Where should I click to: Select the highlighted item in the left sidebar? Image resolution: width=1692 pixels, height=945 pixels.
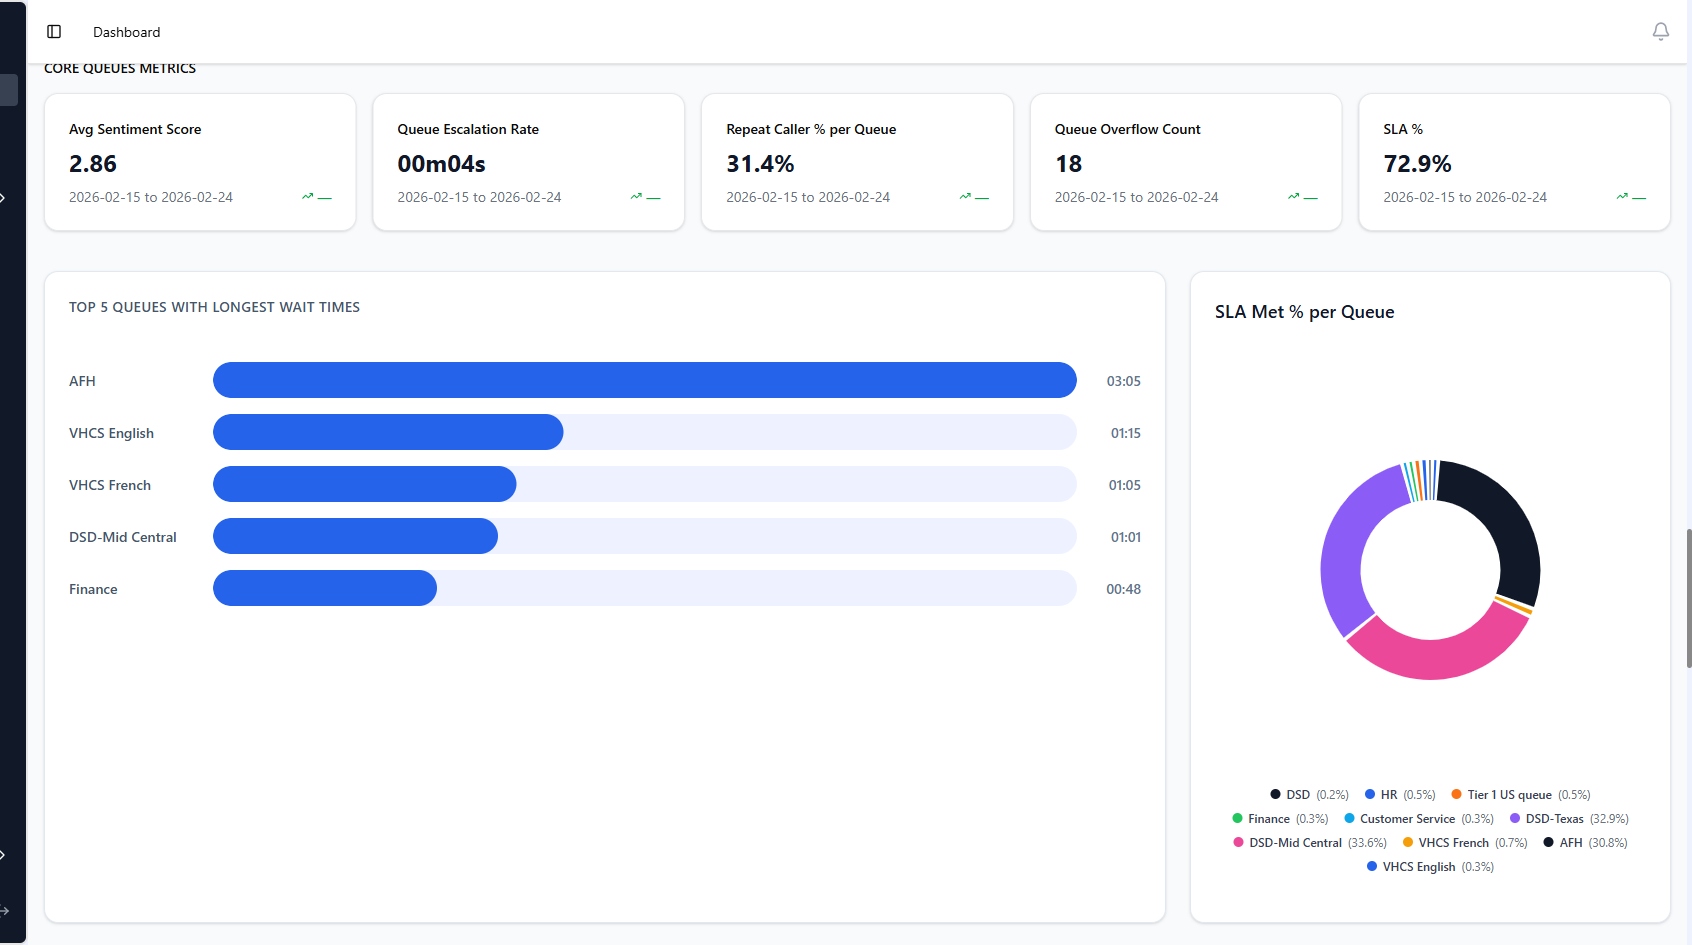click(7, 89)
